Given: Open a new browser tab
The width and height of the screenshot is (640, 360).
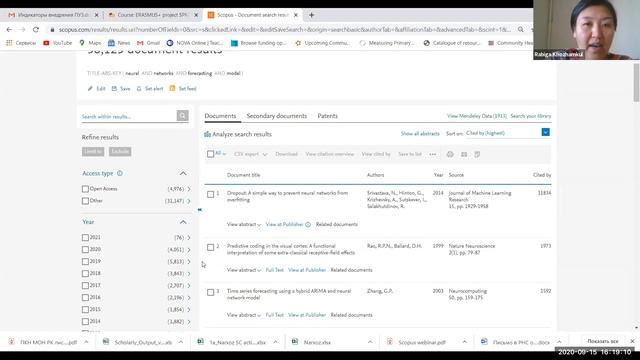Looking at the screenshot, I should [x=311, y=15].
